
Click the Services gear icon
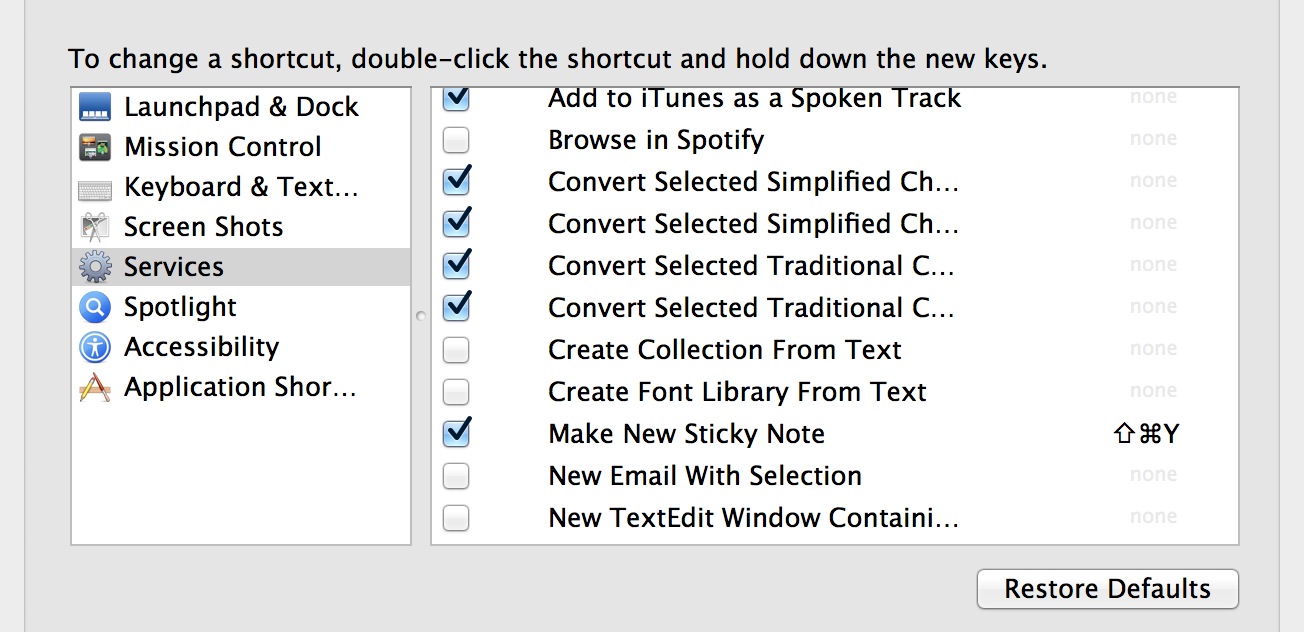pos(94,267)
